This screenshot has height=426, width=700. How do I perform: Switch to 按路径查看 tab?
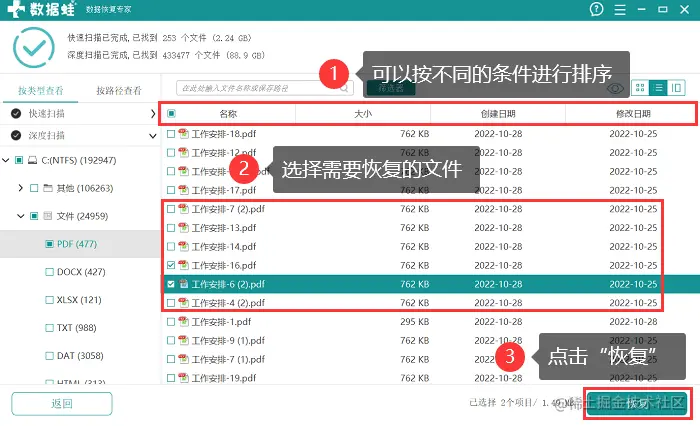click(119, 91)
